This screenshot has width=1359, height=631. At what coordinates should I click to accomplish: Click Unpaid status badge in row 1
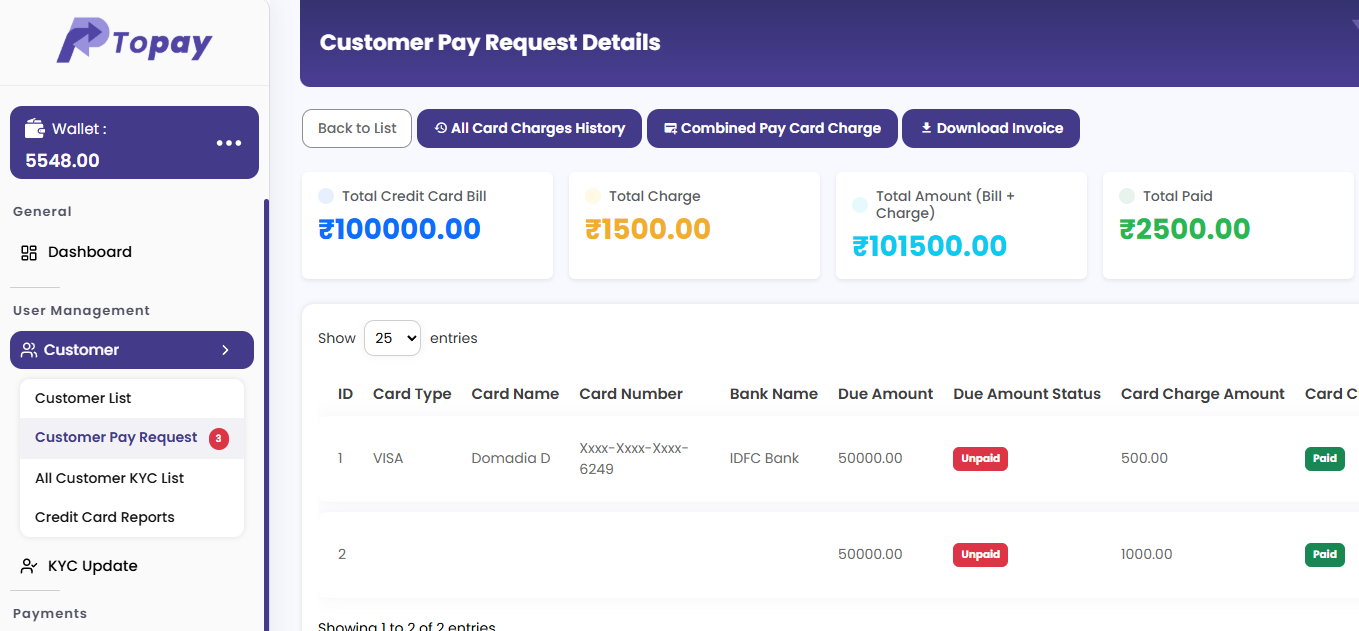click(x=980, y=459)
